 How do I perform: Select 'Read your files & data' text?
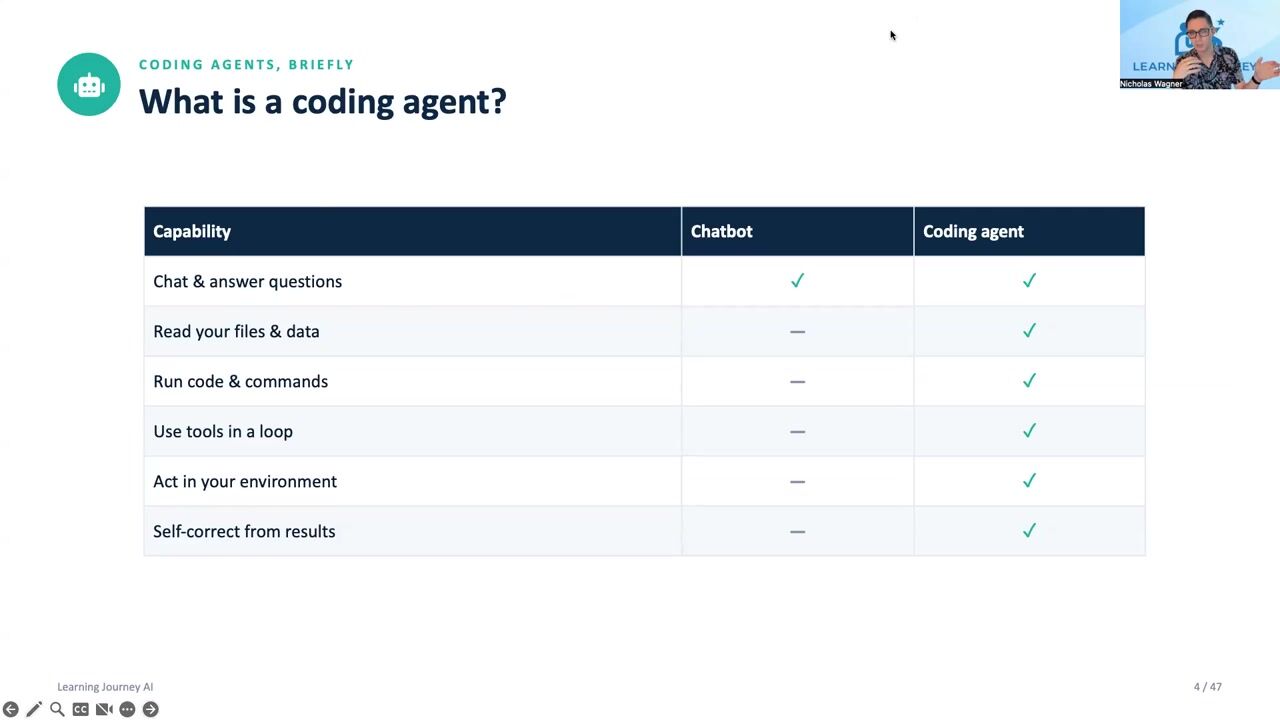236,332
